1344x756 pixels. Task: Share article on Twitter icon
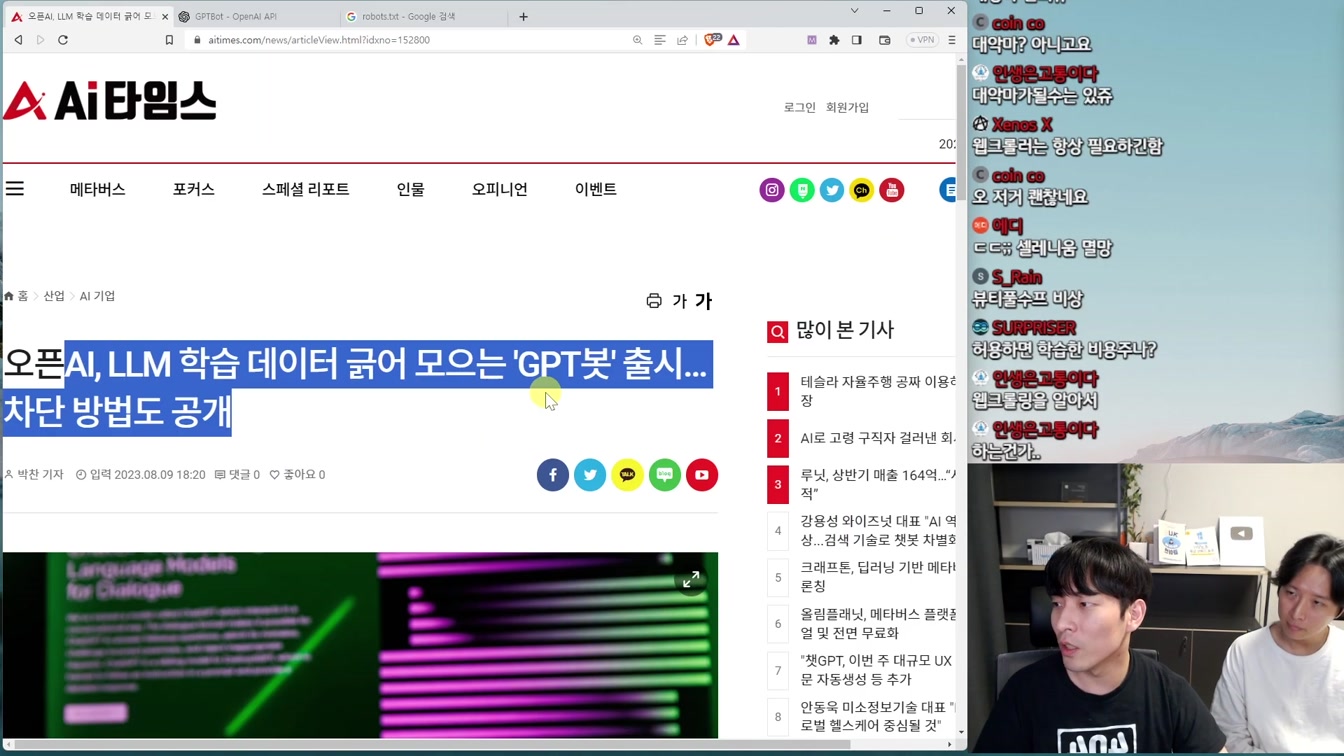[x=590, y=475]
